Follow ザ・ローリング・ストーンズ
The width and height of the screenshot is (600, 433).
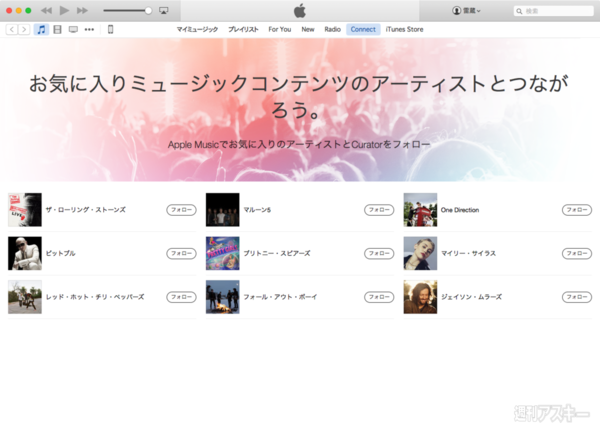[181, 210]
